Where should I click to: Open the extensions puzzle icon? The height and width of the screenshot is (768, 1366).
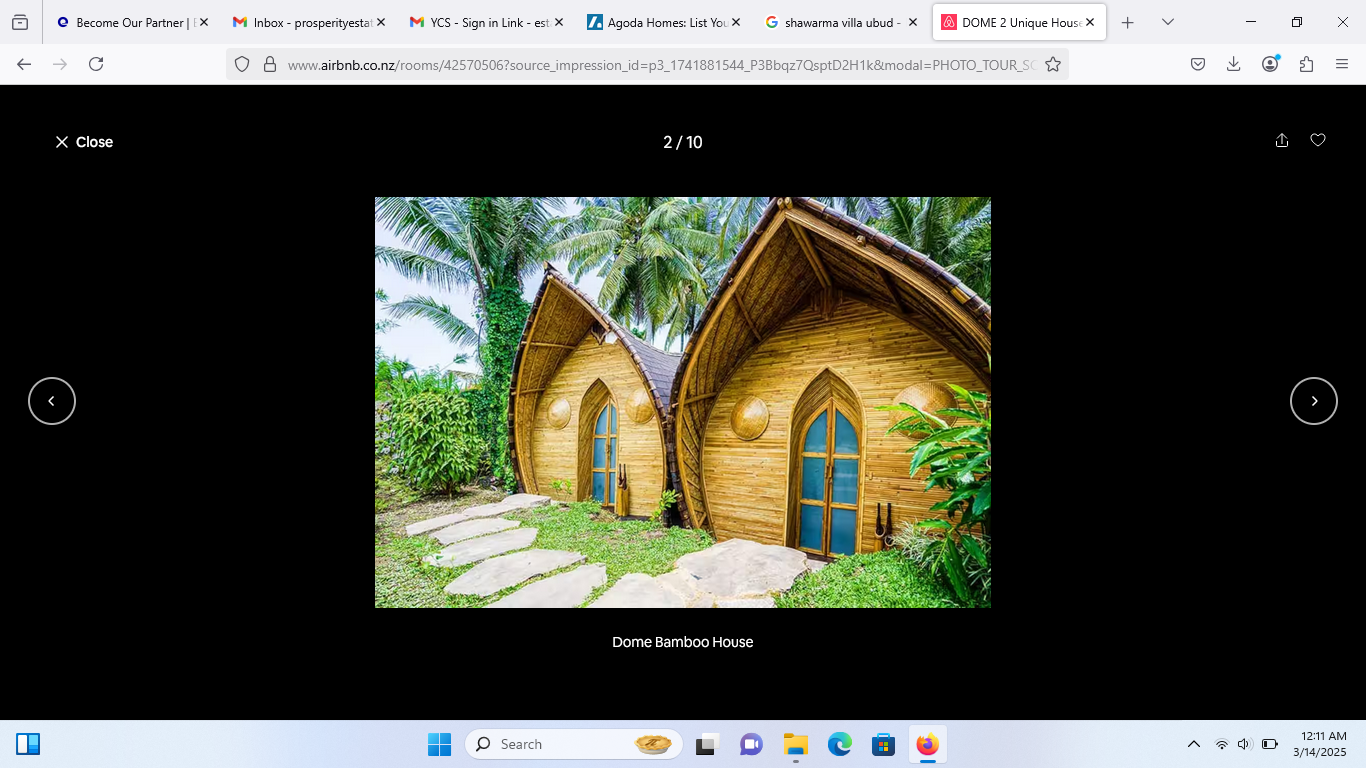pyautogui.click(x=1306, y=64)
